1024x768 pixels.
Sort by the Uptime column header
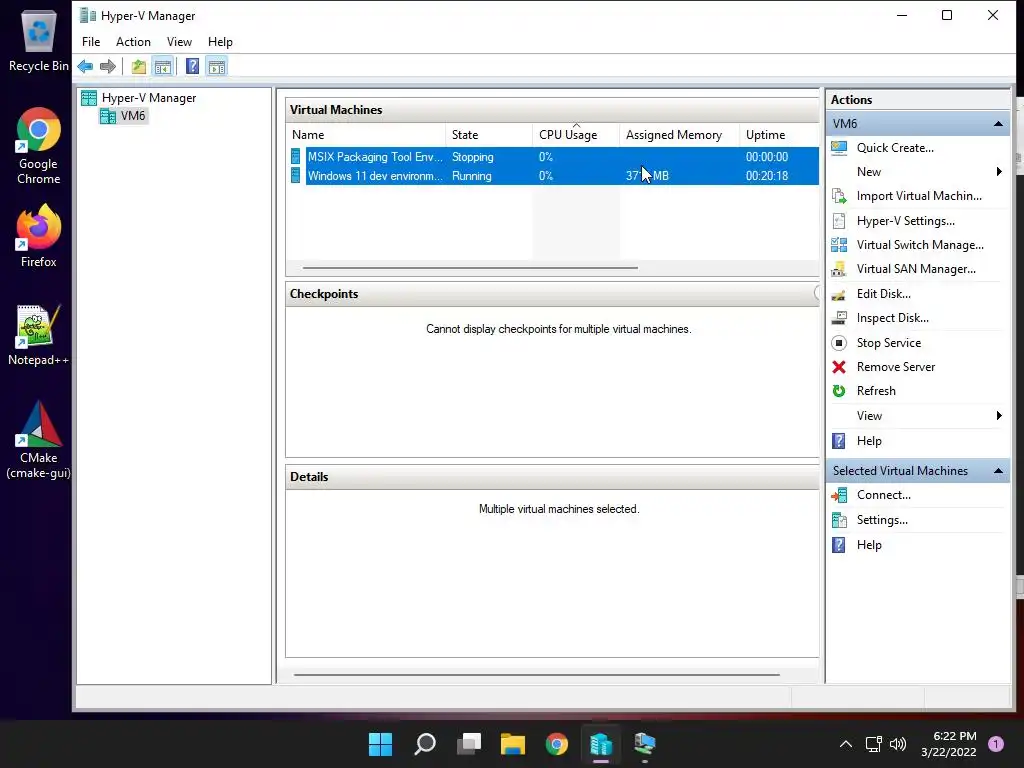point(779,135)
